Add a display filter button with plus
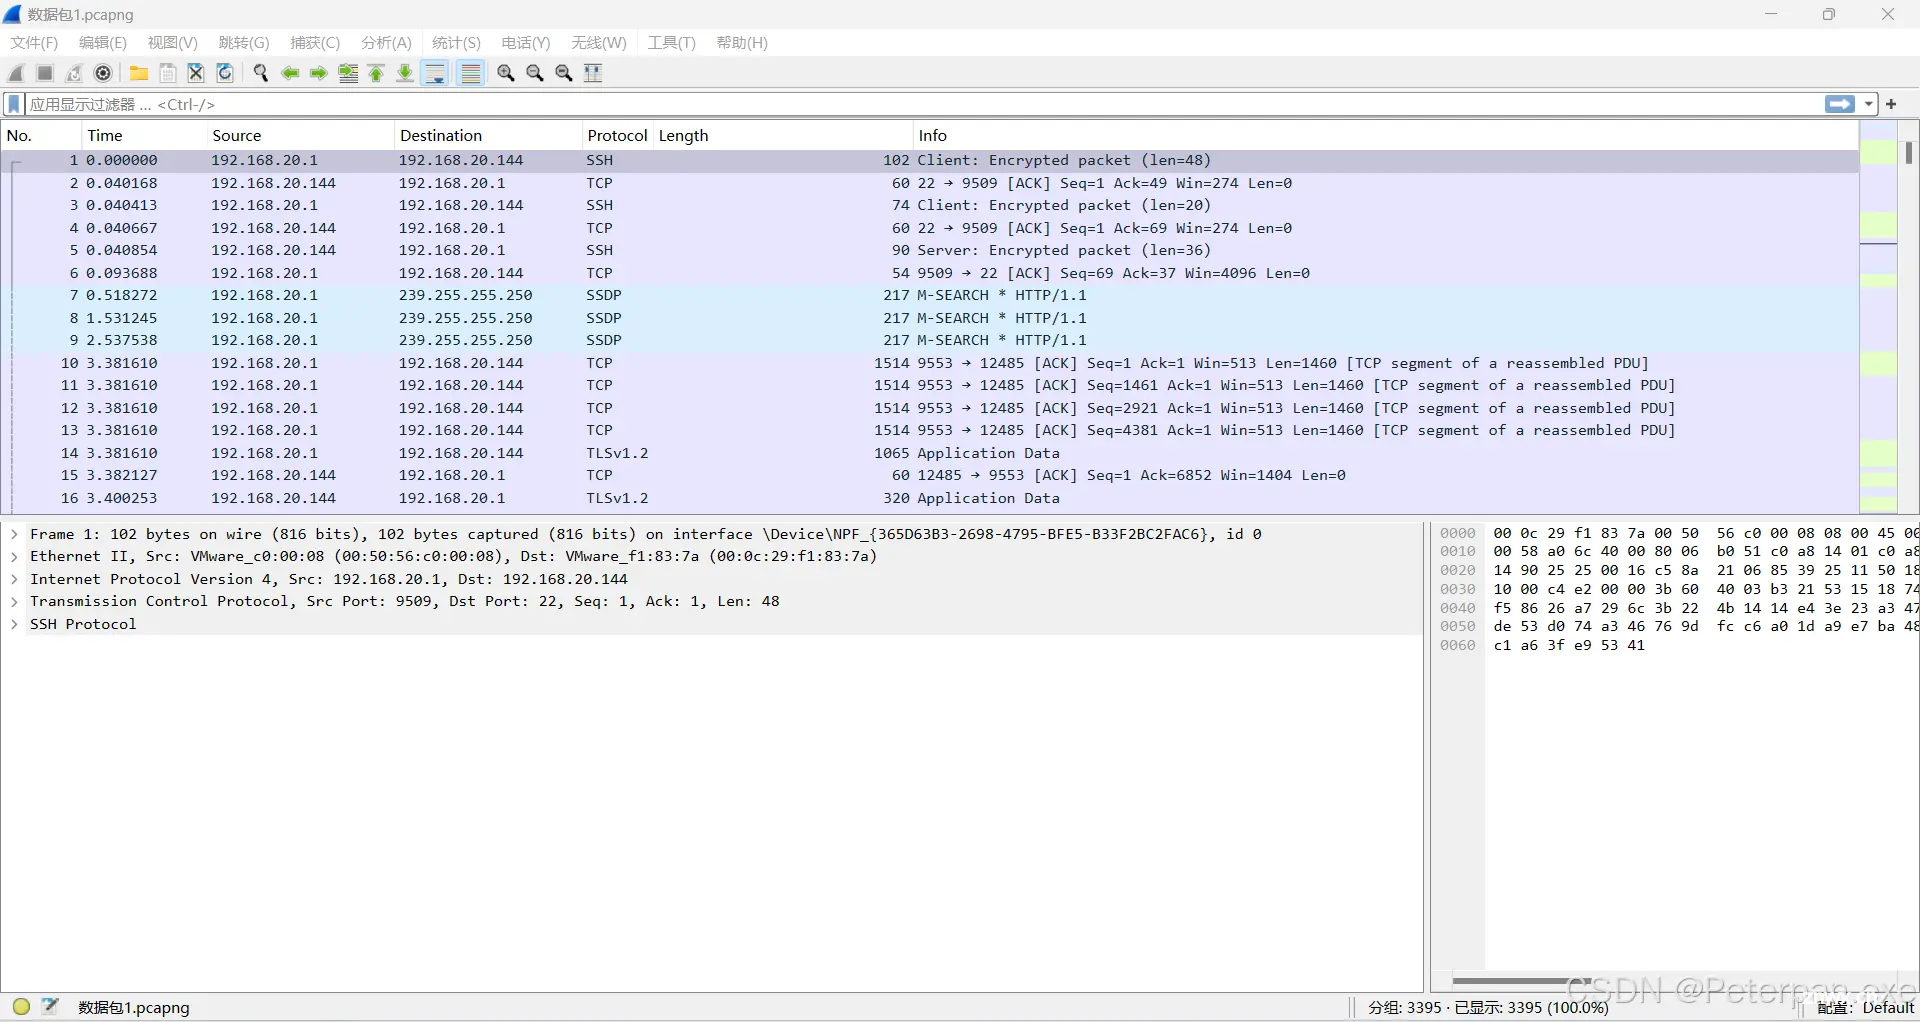This screenshot has width=1920, height=1022. pyautogui.click(x=1891, y=104)
